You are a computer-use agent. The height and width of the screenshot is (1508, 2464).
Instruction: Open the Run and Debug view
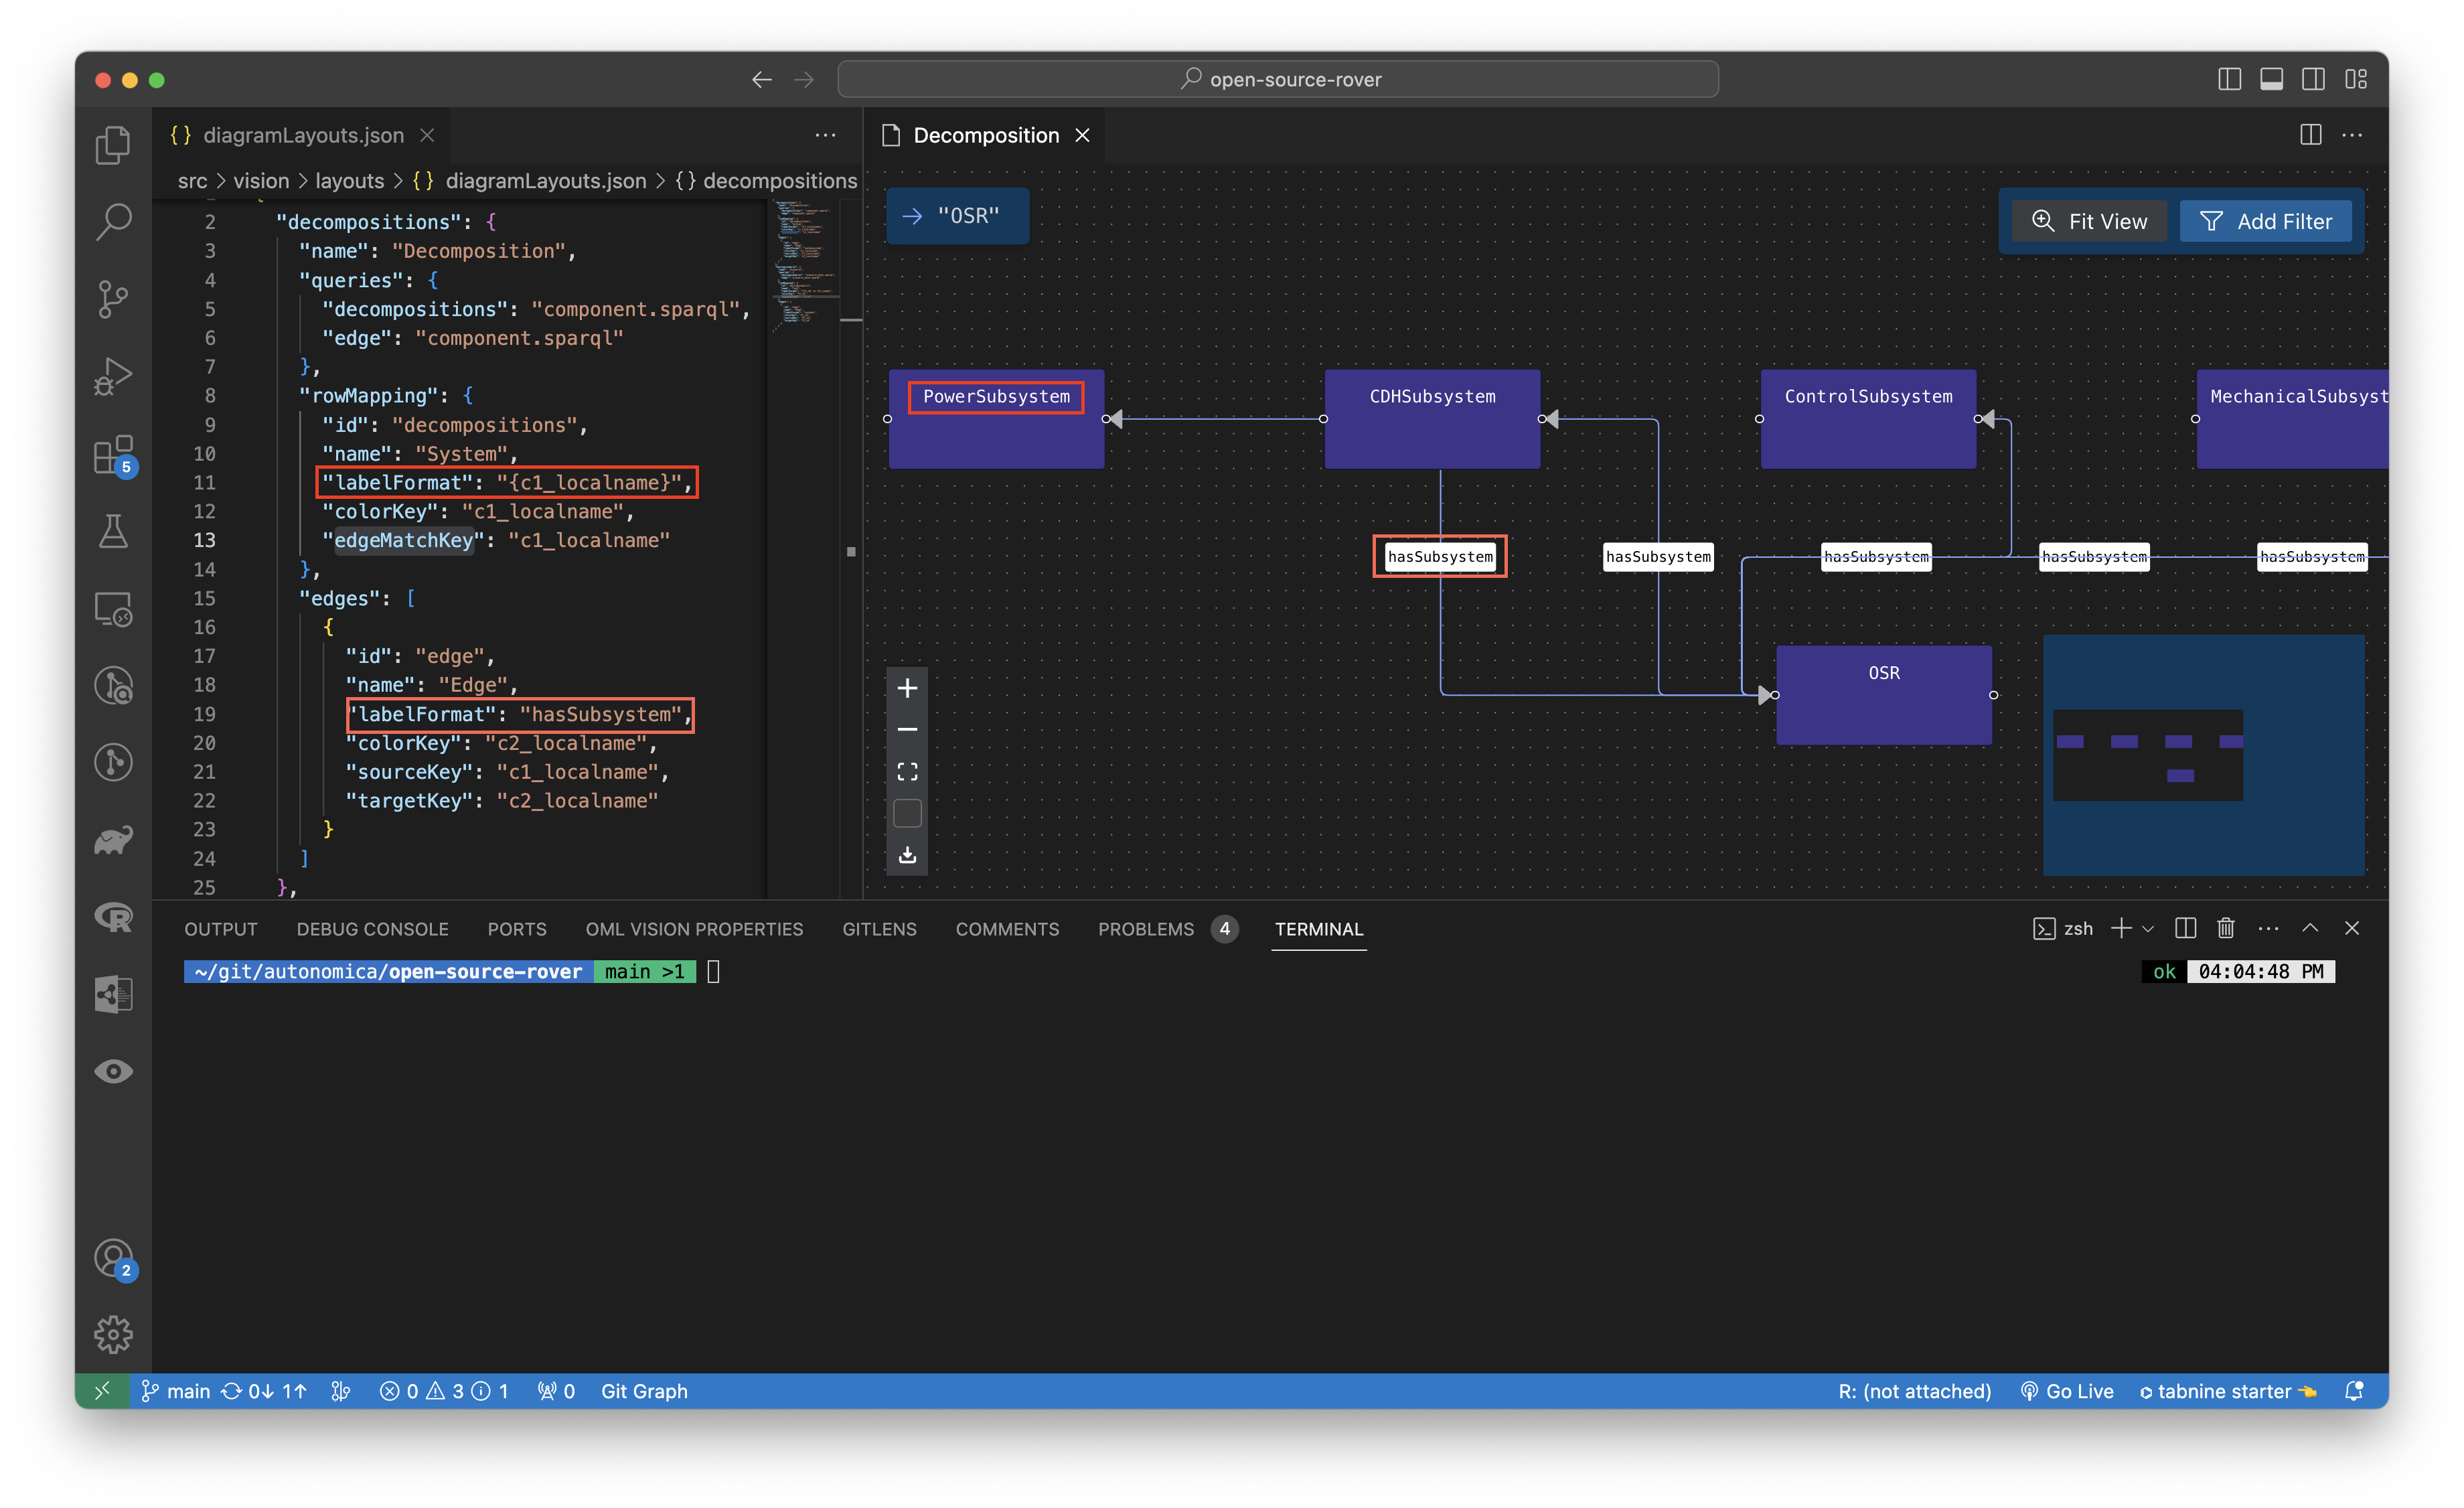pos(113,376)
